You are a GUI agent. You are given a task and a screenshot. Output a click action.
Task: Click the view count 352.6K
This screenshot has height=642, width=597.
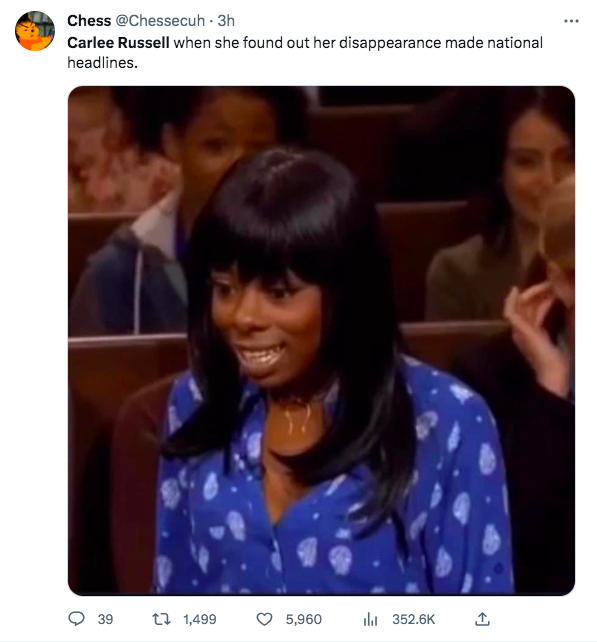414,619
